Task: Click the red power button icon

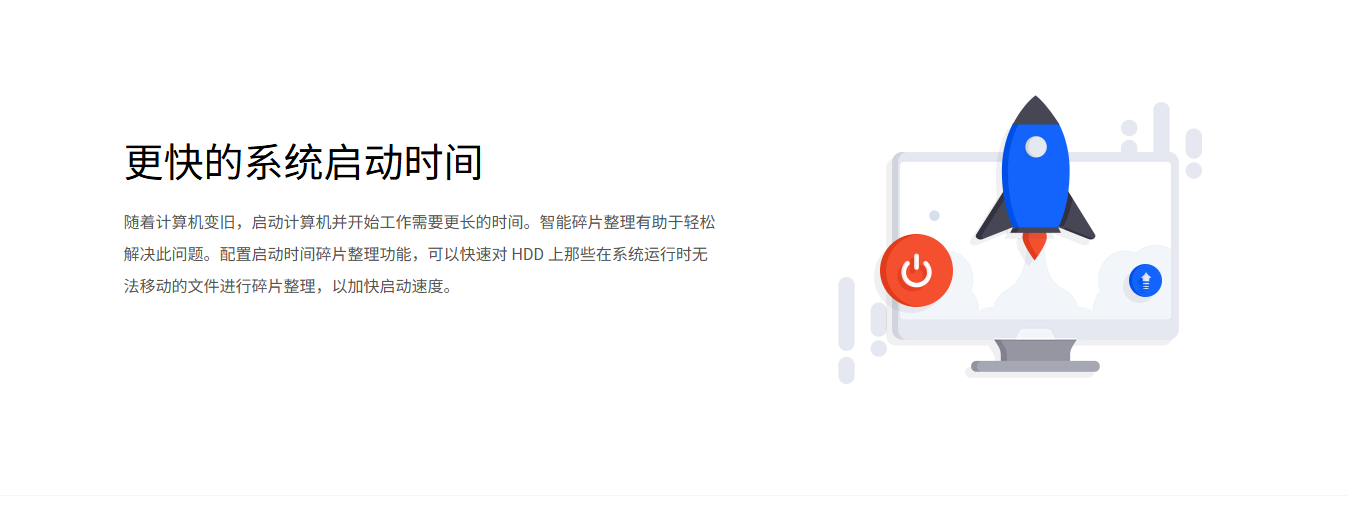Action: pyautogui.click(x=916, y=270)
